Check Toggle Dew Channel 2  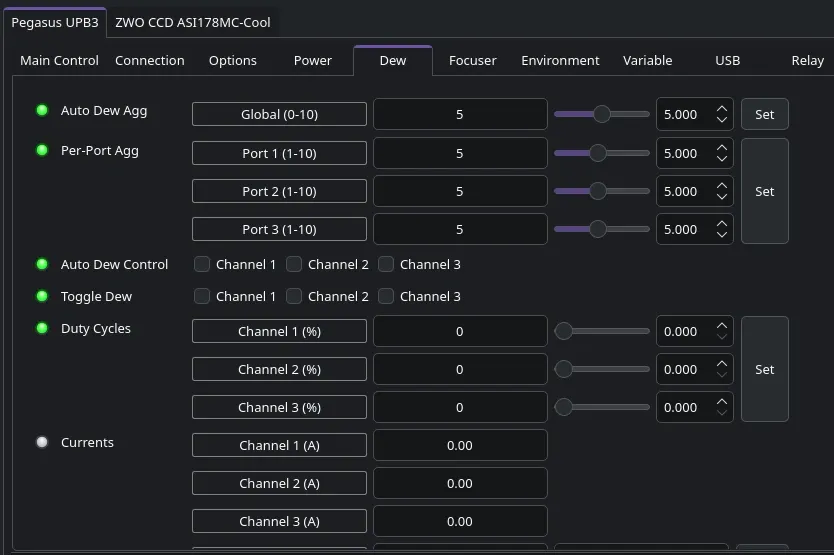pyautogui.click(x=294, y=296)
